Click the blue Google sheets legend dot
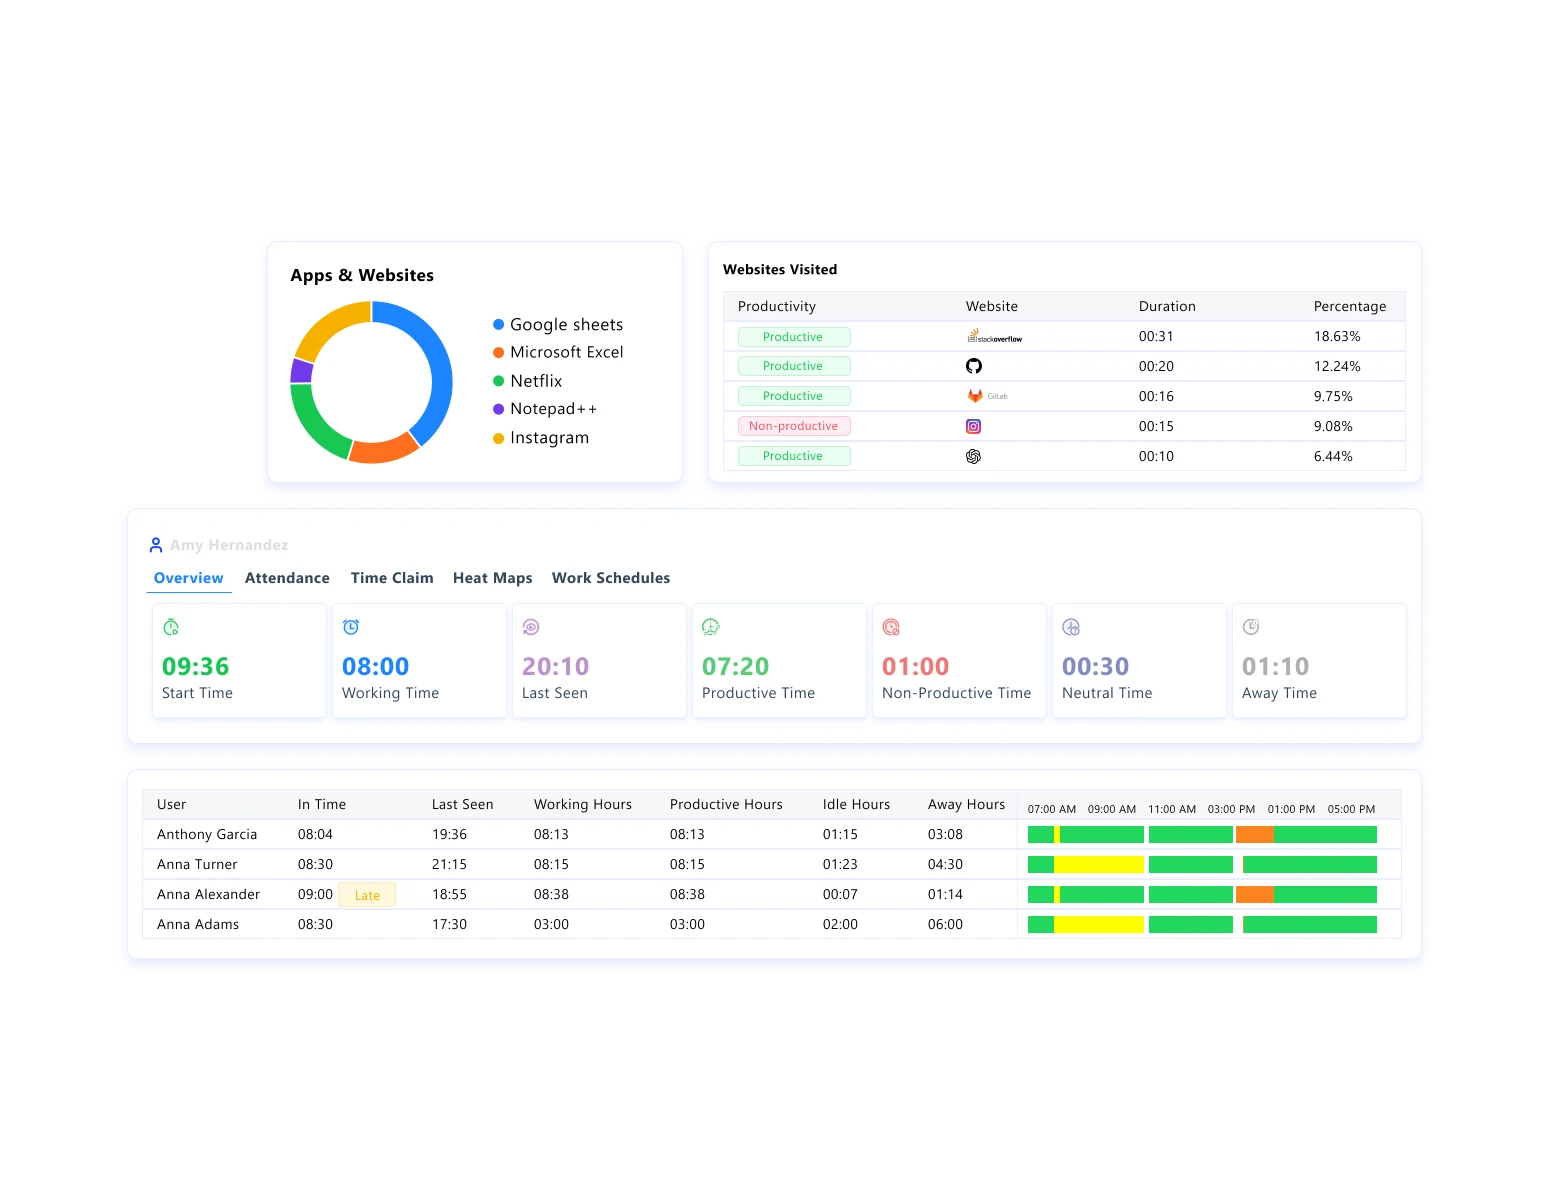Image resolution: width=1550 pixels, height=1200 pixels. click(496, 324)
